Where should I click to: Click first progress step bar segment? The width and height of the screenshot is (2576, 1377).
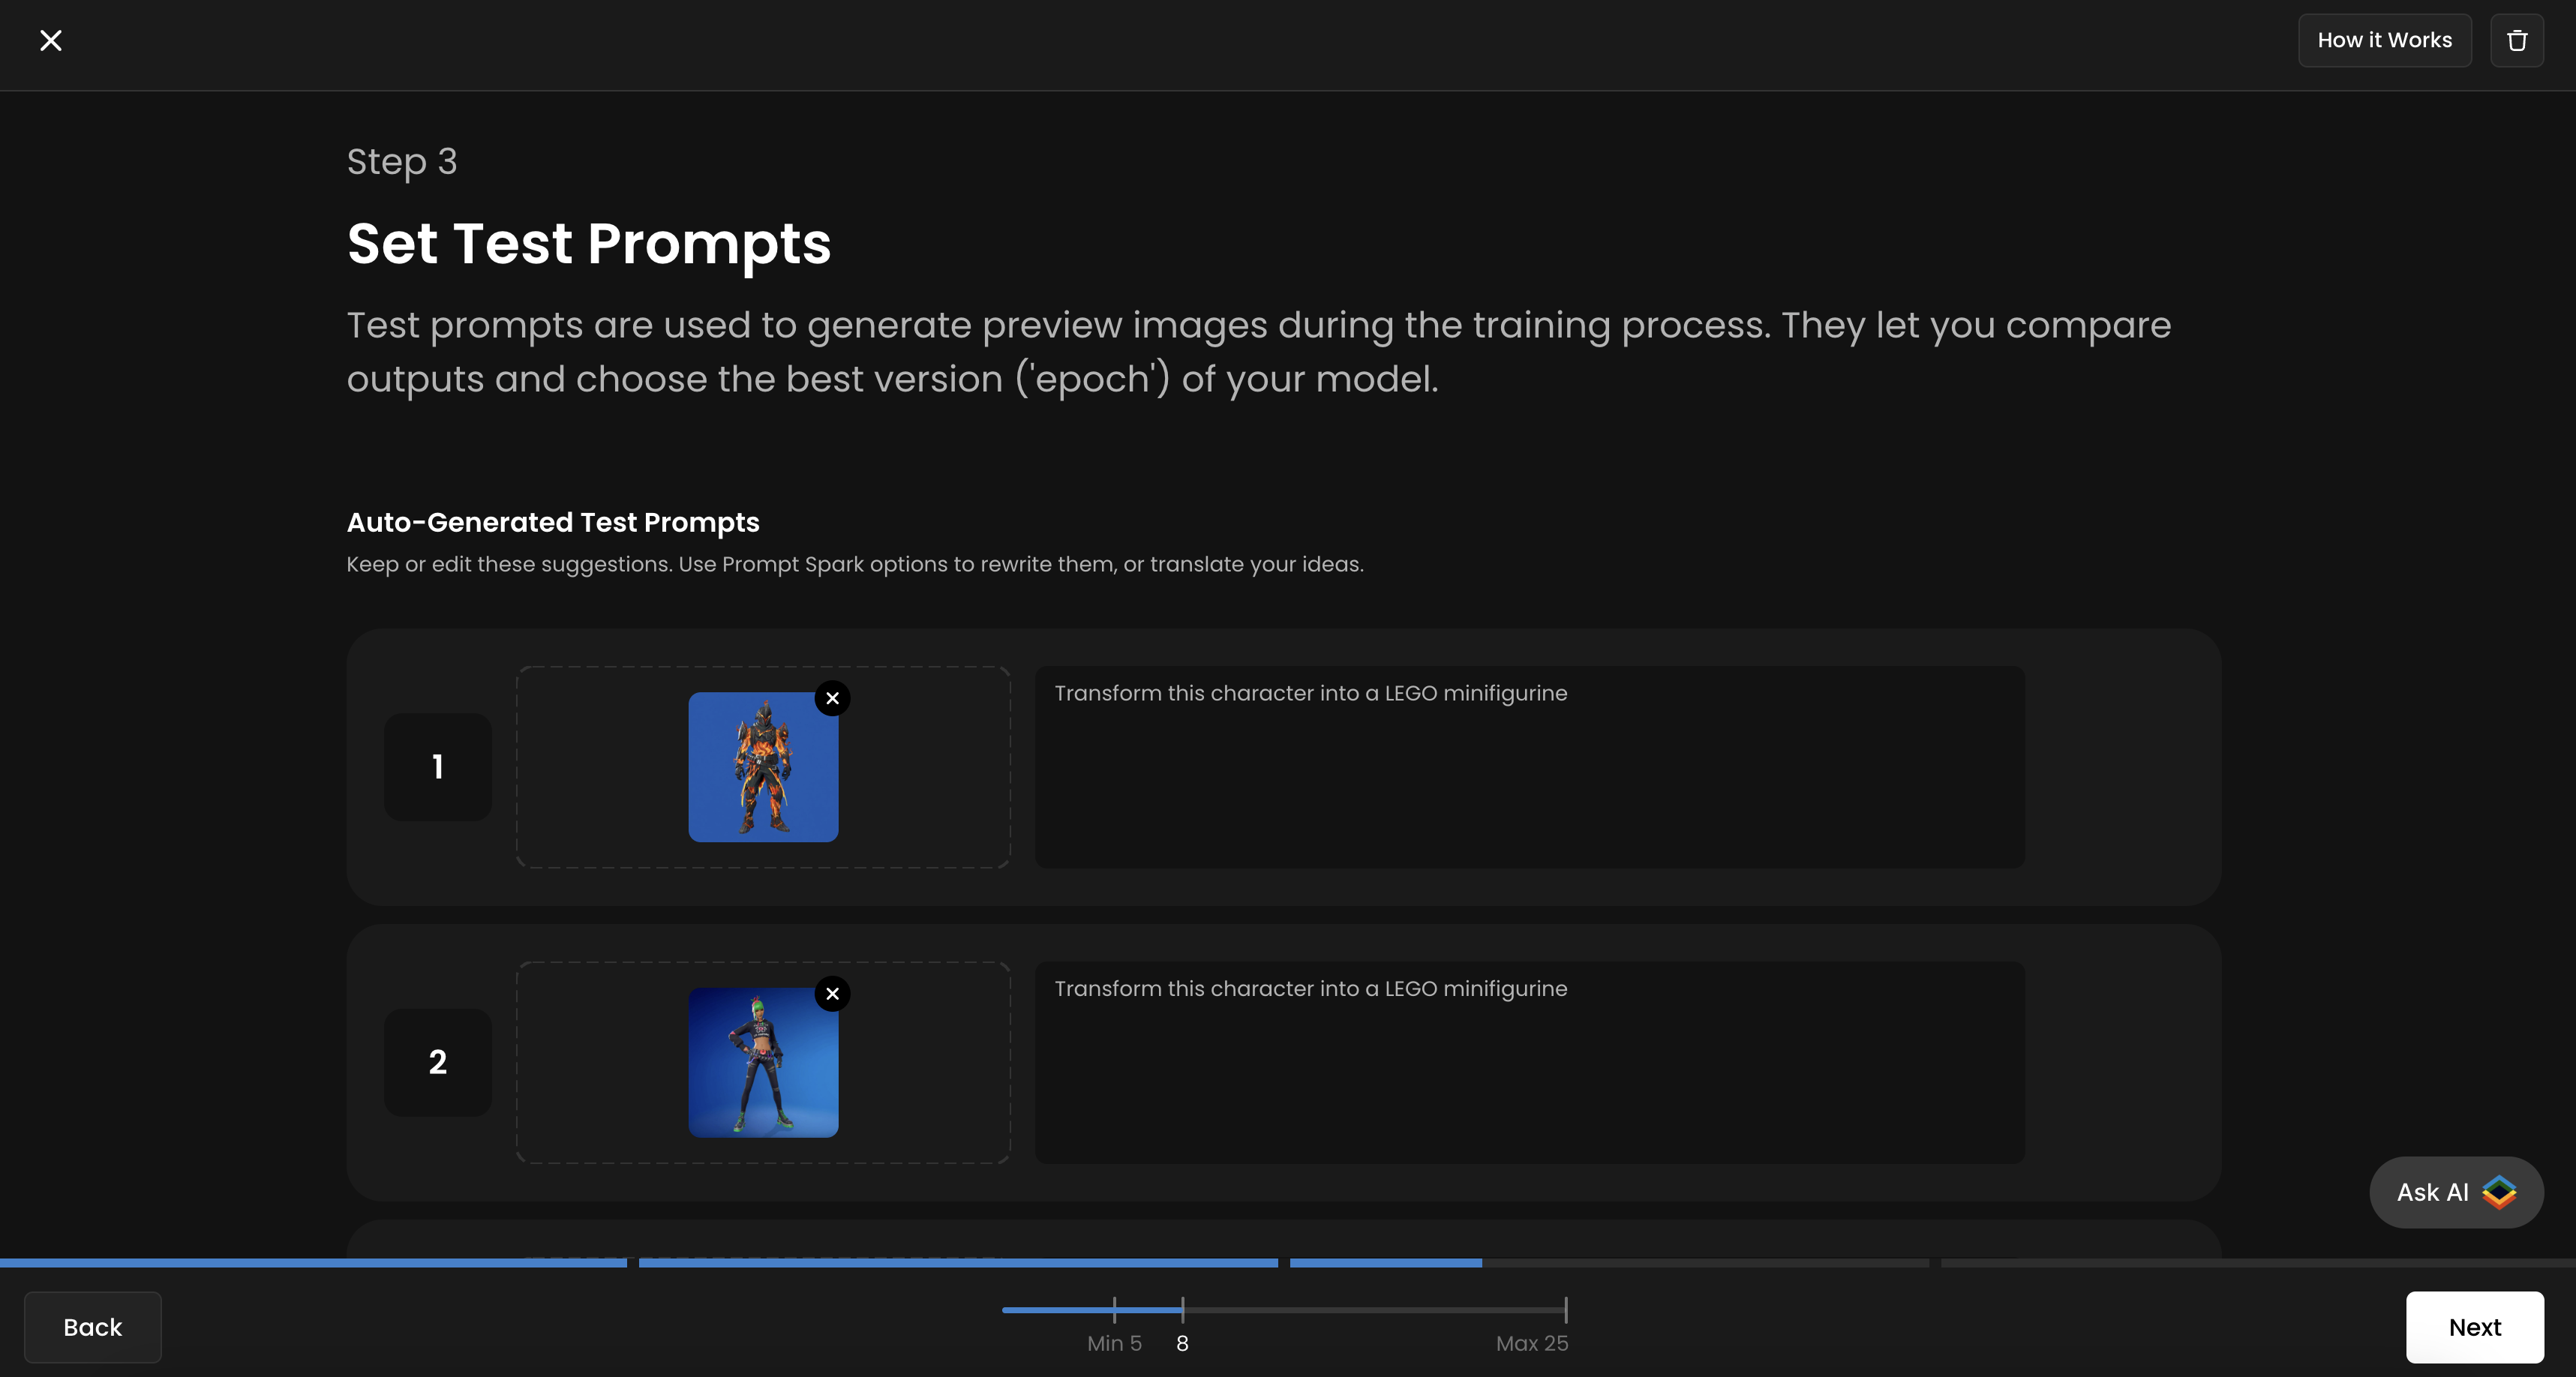(x=312, y=1263)
